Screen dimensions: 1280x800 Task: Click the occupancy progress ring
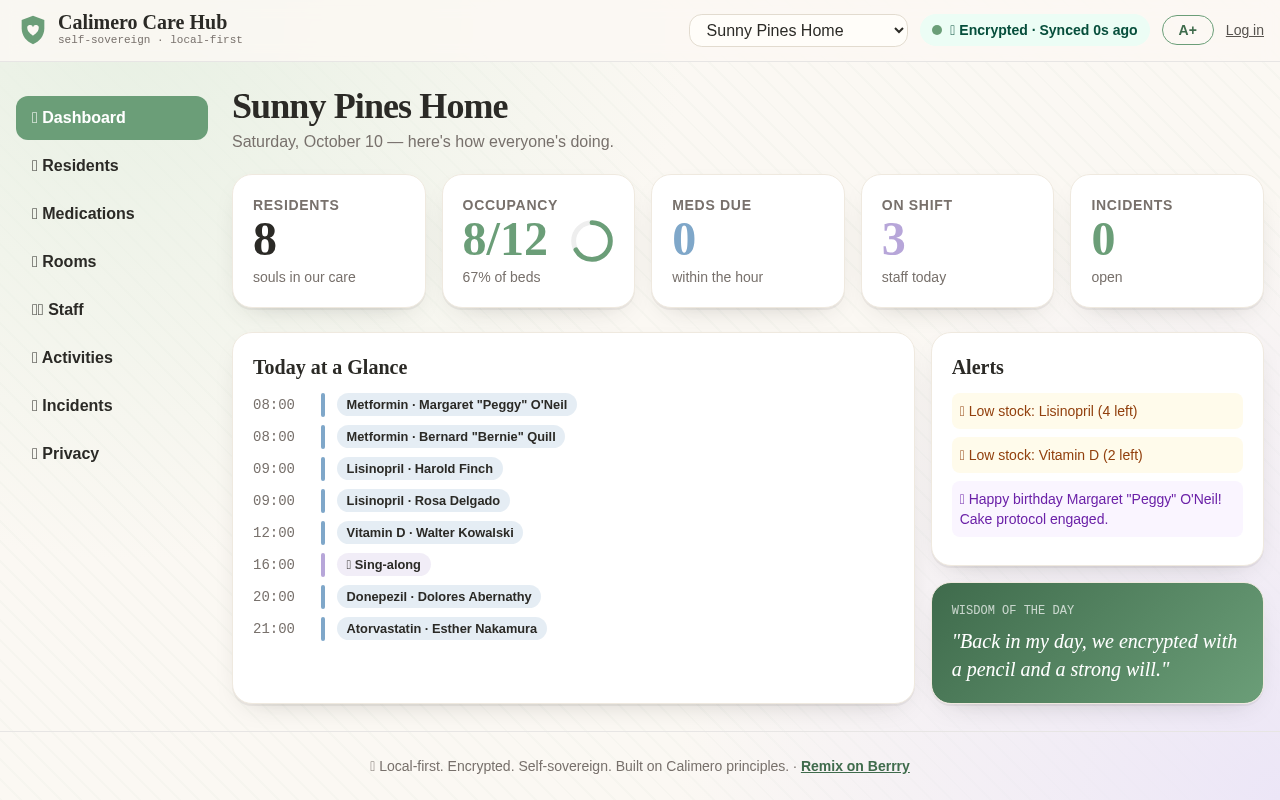click(592, 241)
